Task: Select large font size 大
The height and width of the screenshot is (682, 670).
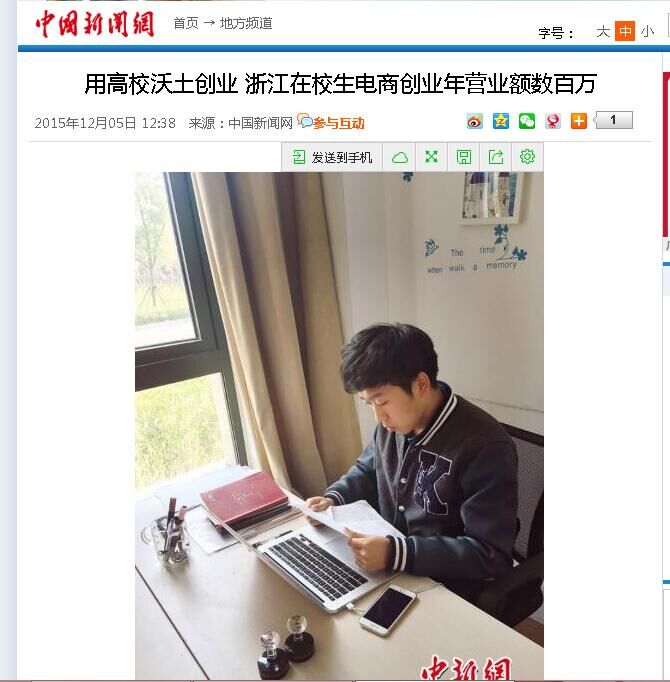Action: (x=603, y=31)
